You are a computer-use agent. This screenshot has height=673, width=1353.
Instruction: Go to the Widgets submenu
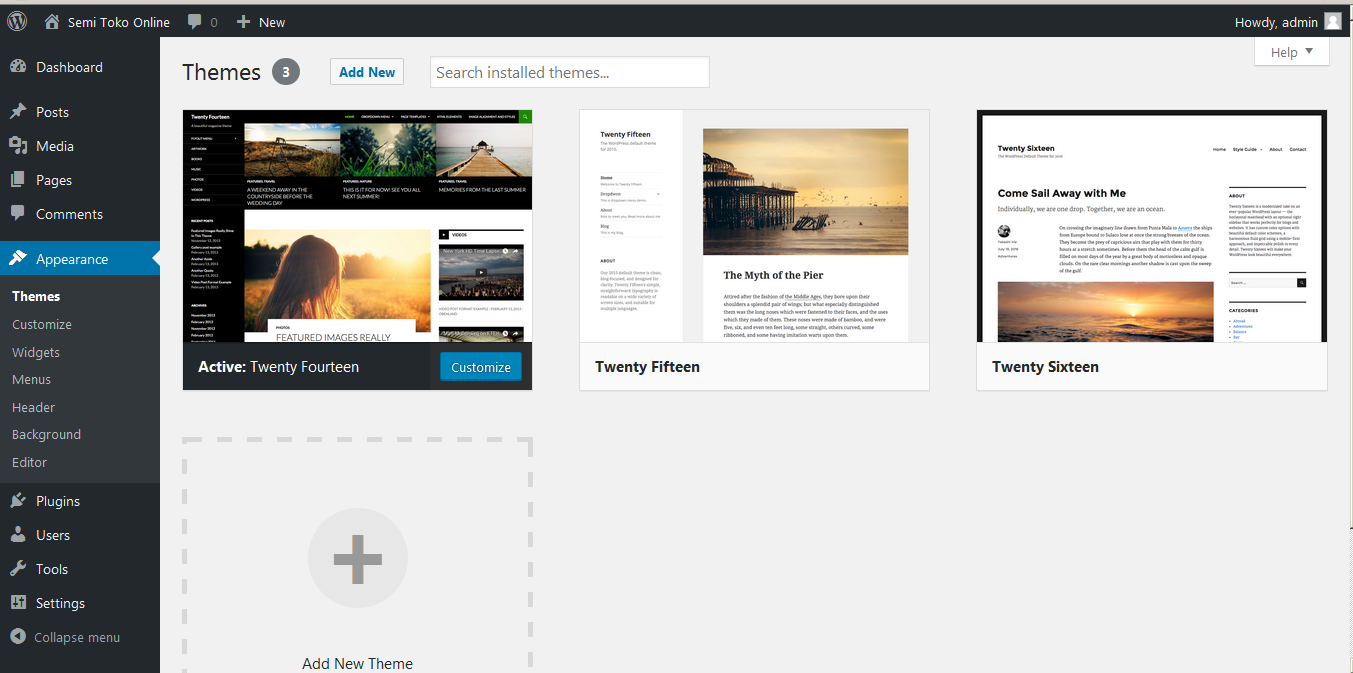tap(36, 352)
